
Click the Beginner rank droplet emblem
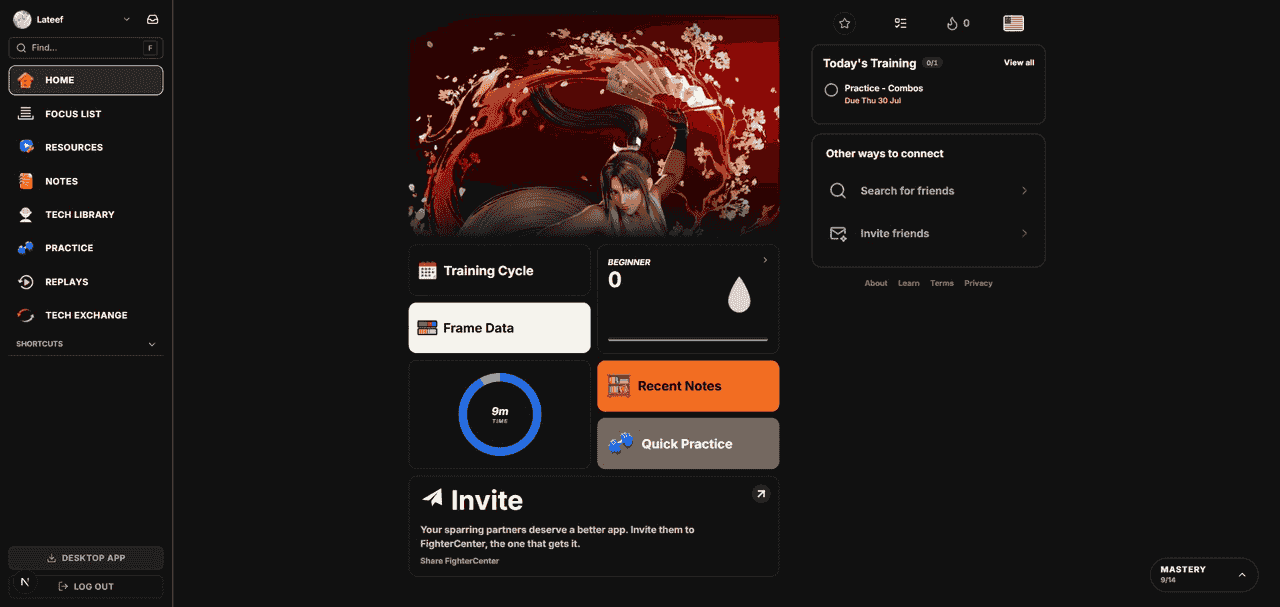(739, 294)
